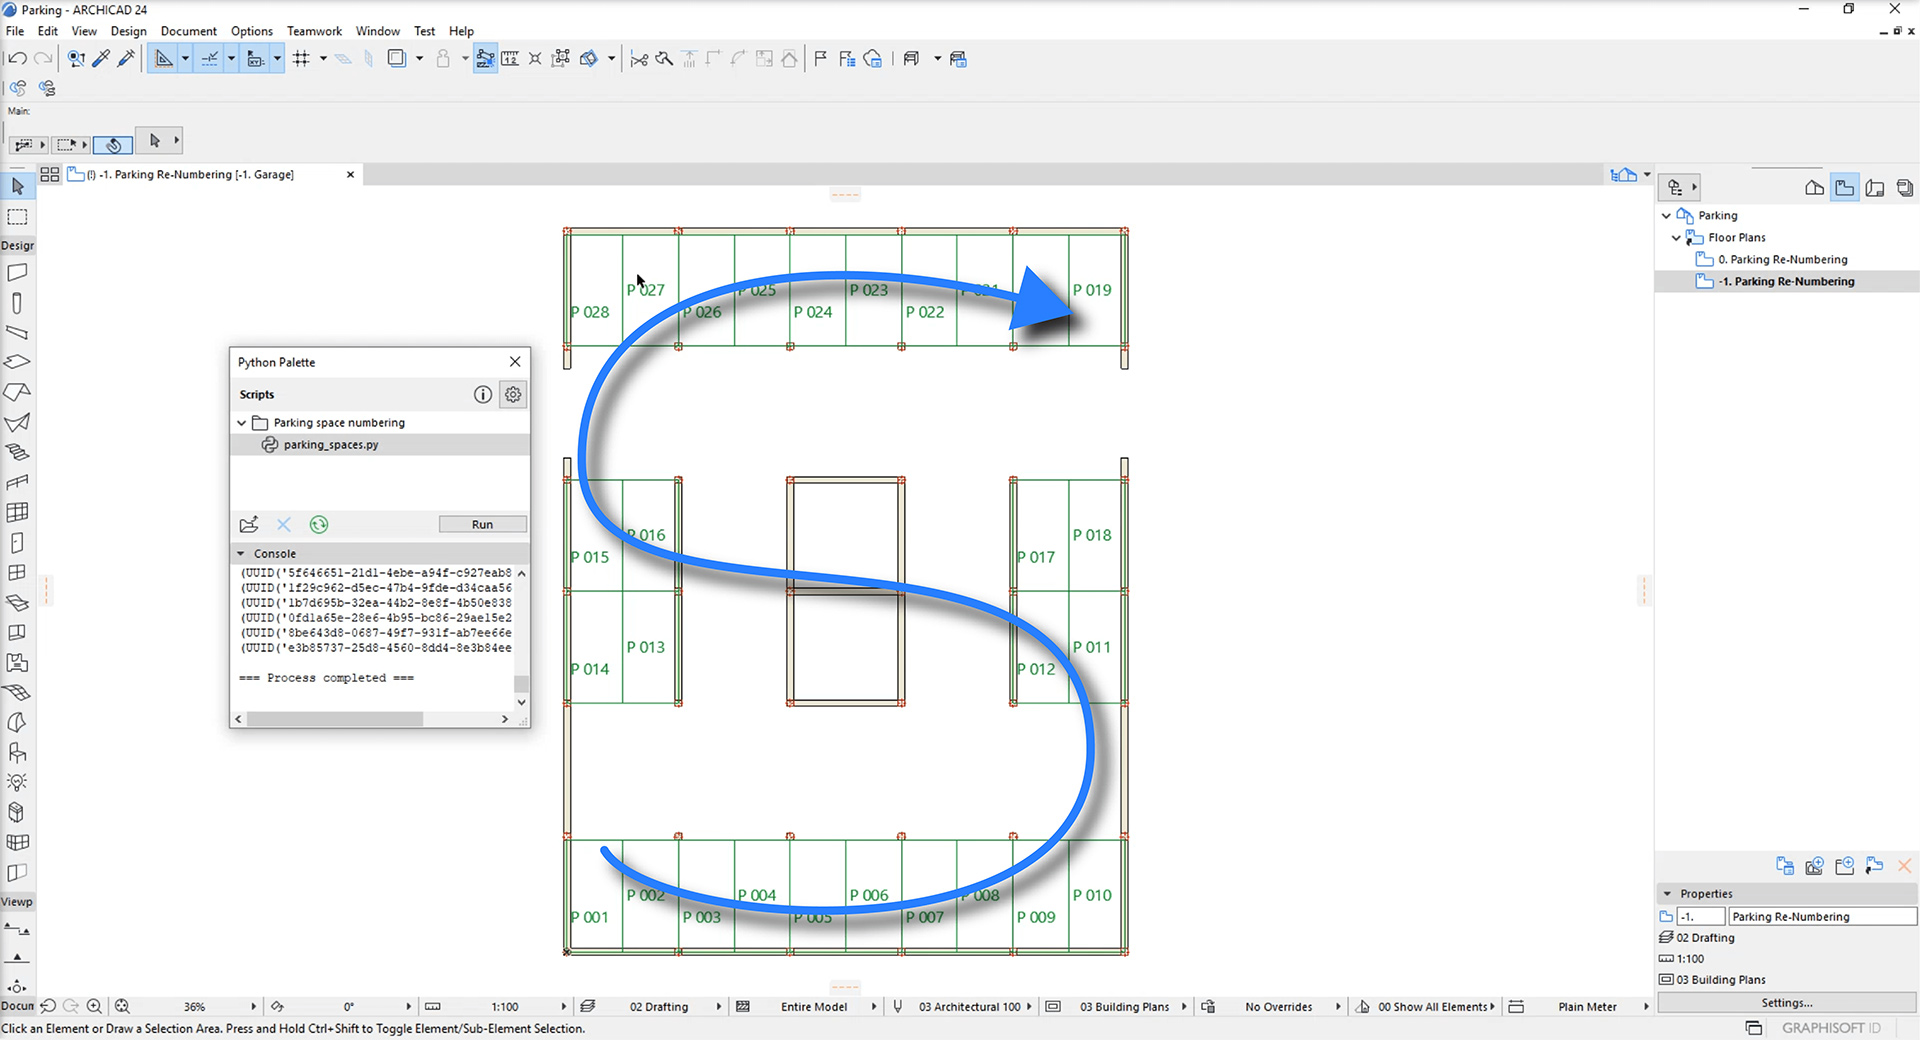Click the Undo icon in the toolbar

click(17, 58)
